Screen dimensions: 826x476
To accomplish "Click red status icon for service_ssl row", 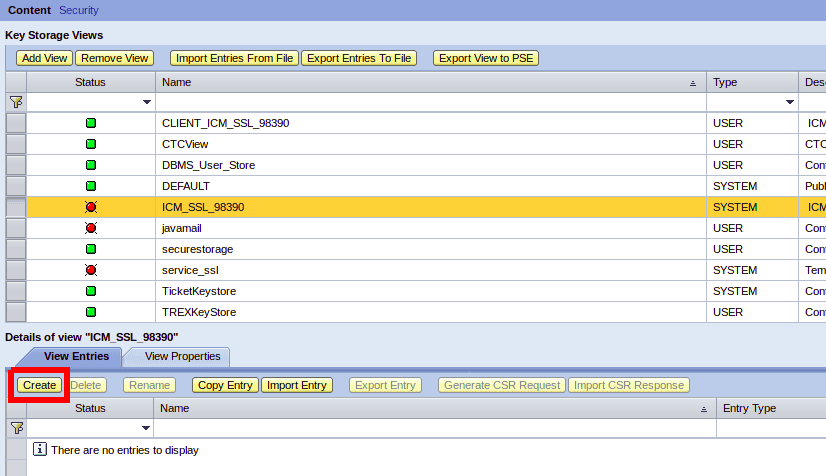I will click(x=91, y=270).
